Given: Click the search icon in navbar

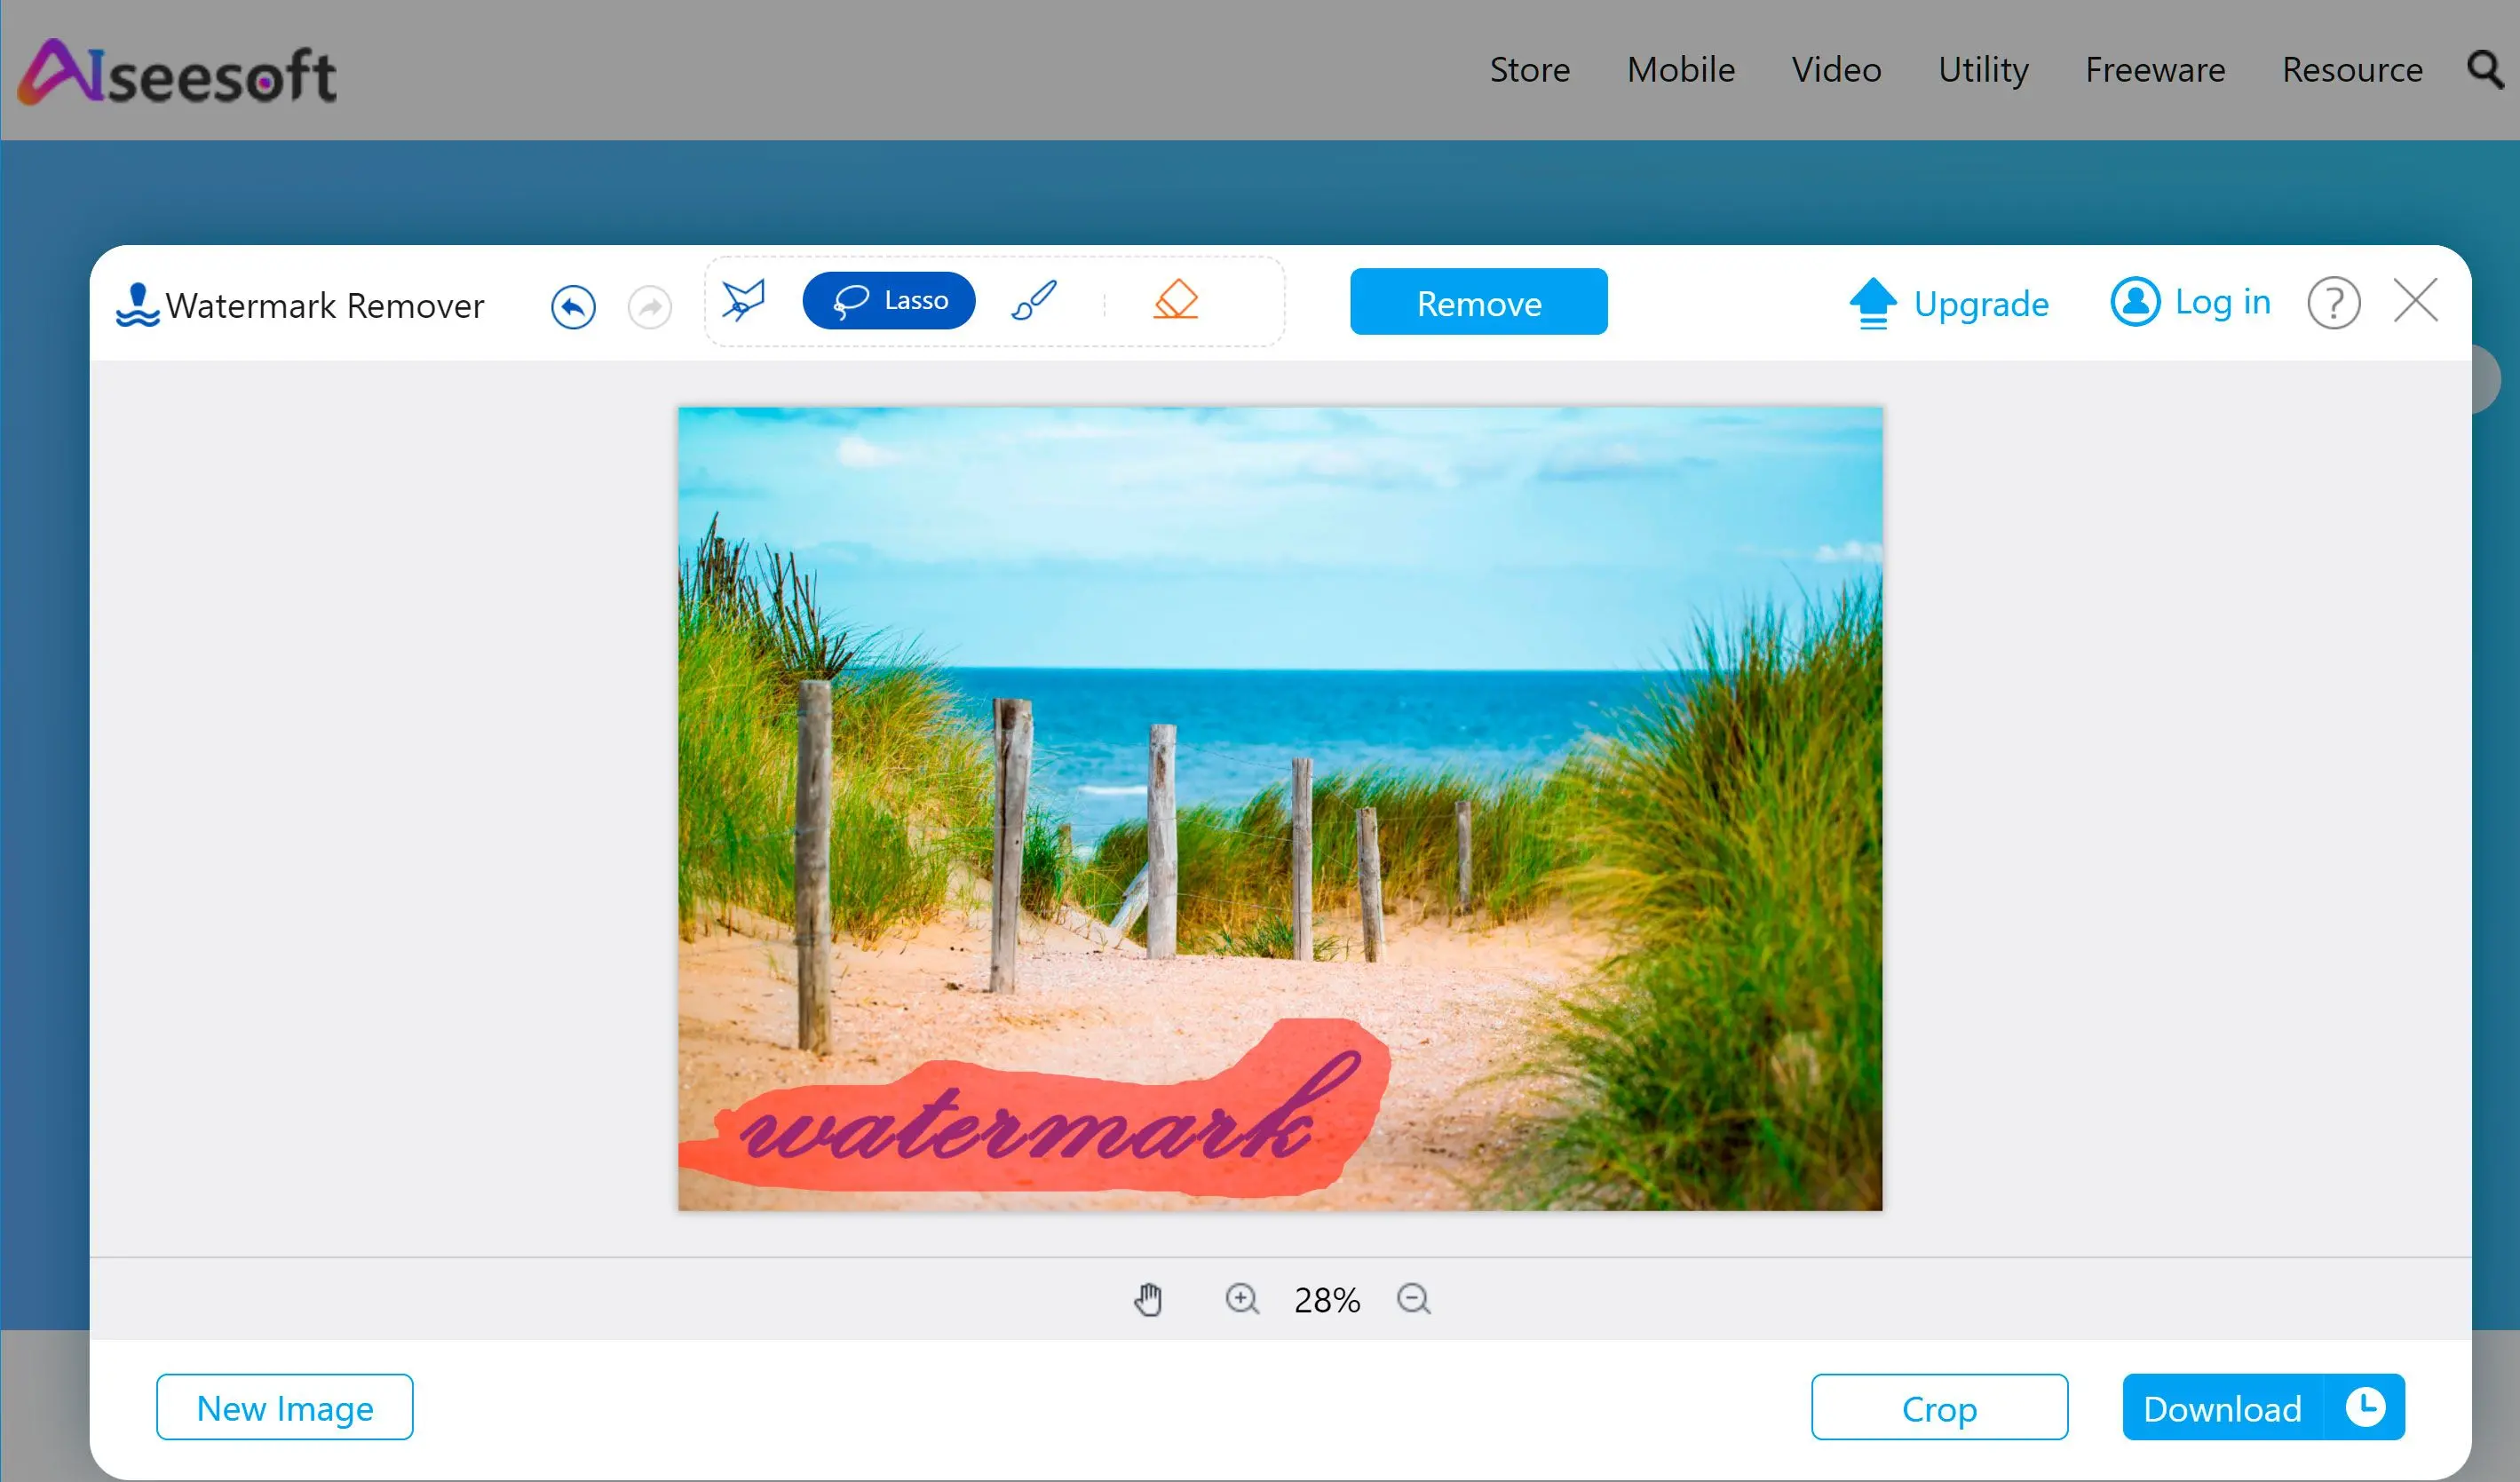Looking at the screenshot, I should click(2488, 68).
